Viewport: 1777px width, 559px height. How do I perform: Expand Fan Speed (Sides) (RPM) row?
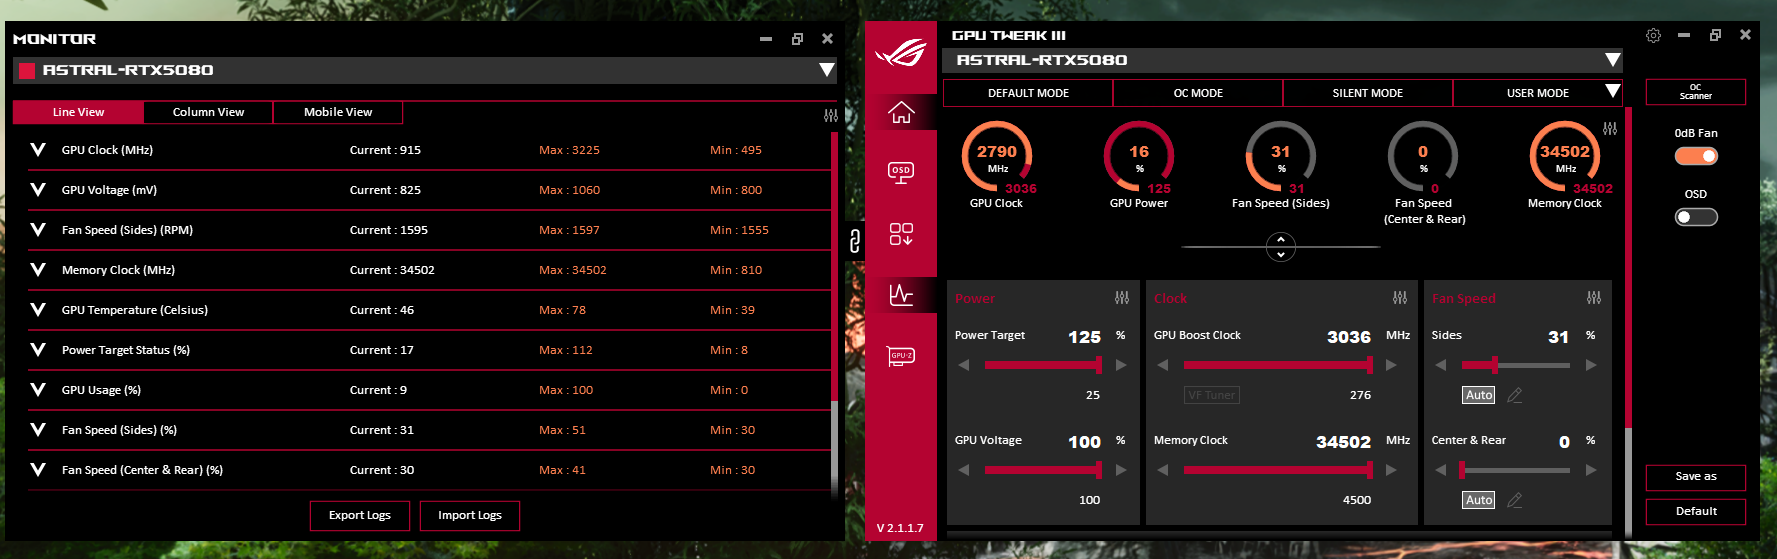coord(38,230)
